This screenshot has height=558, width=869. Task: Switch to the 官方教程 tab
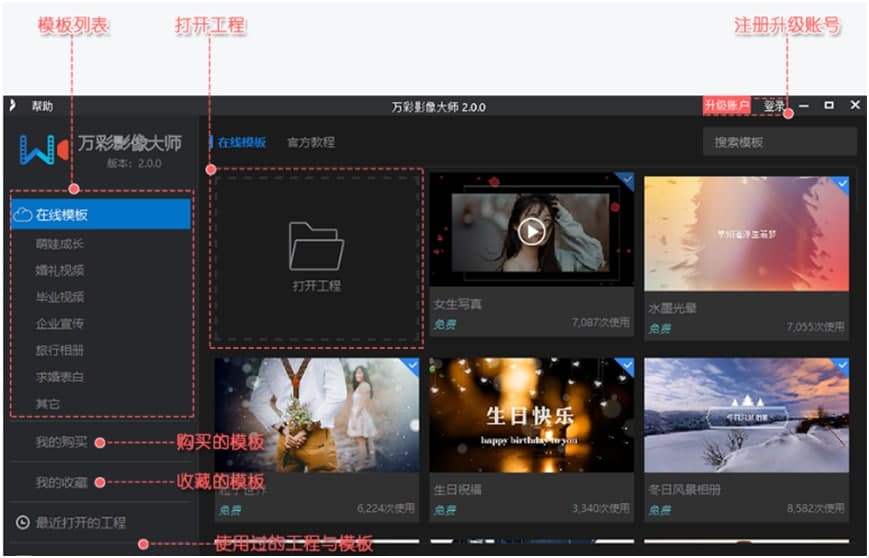(311, 142)
